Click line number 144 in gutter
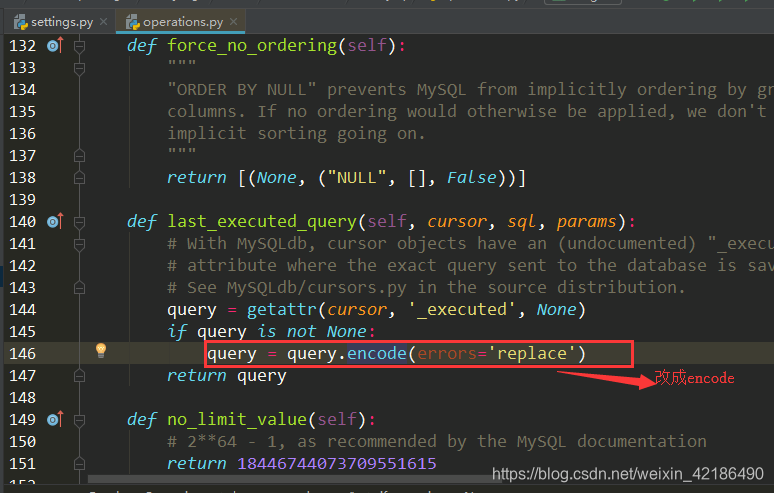The height and width of the screenshot is (493, 774). (23, 310)
